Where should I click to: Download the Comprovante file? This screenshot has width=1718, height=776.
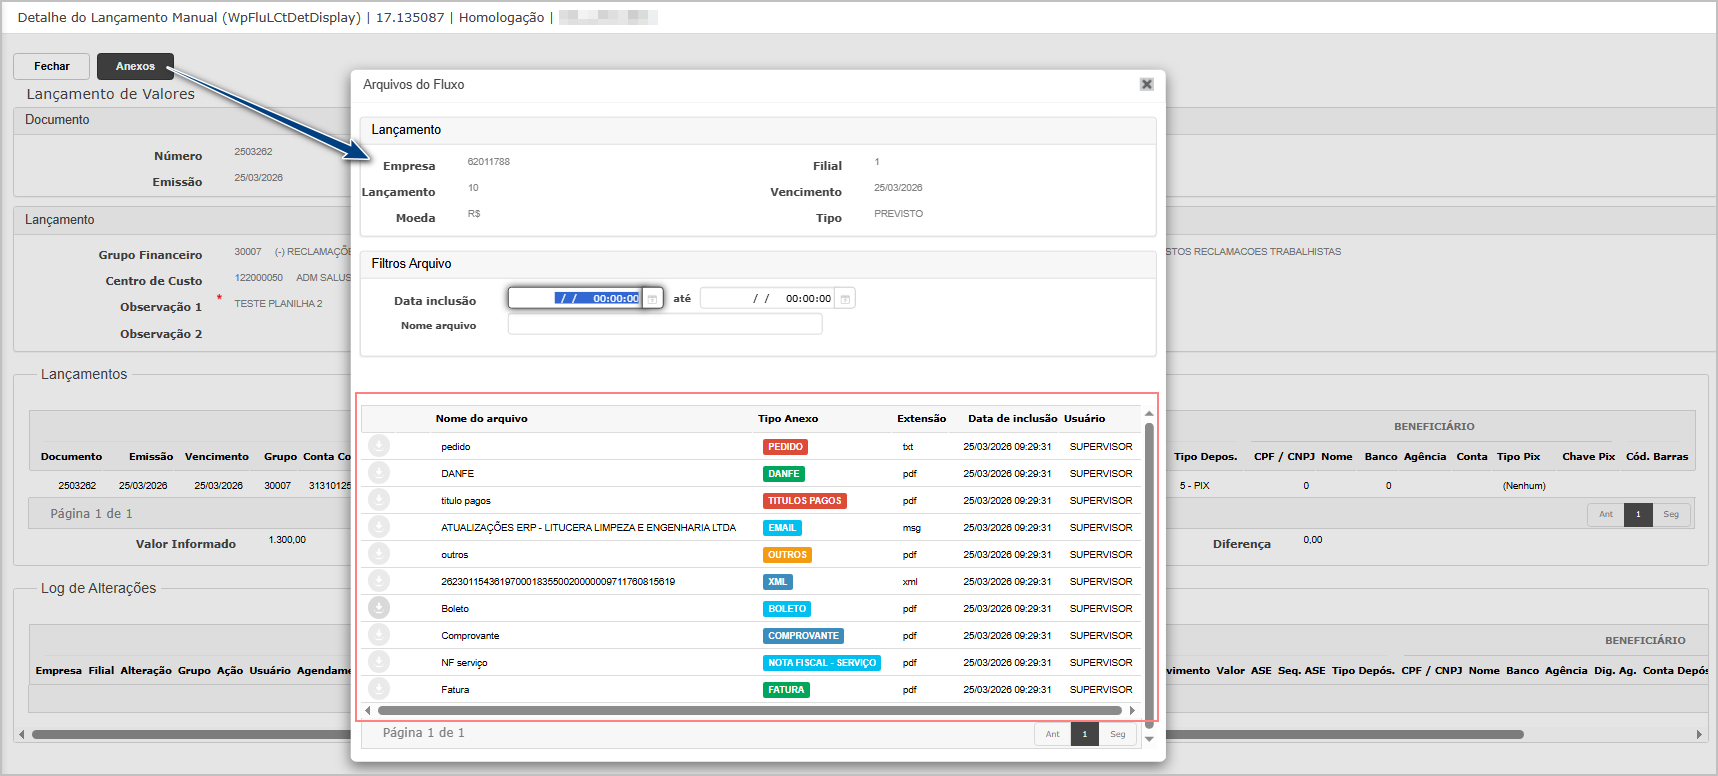pos(379,635)
